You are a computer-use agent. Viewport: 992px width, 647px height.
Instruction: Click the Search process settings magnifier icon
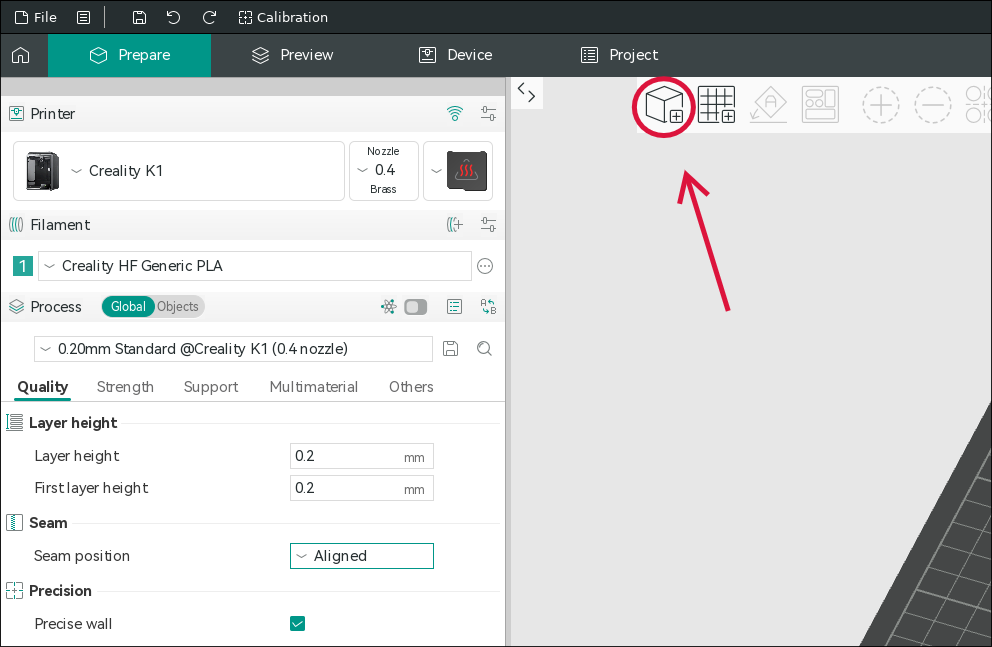(x=485, y=348)
